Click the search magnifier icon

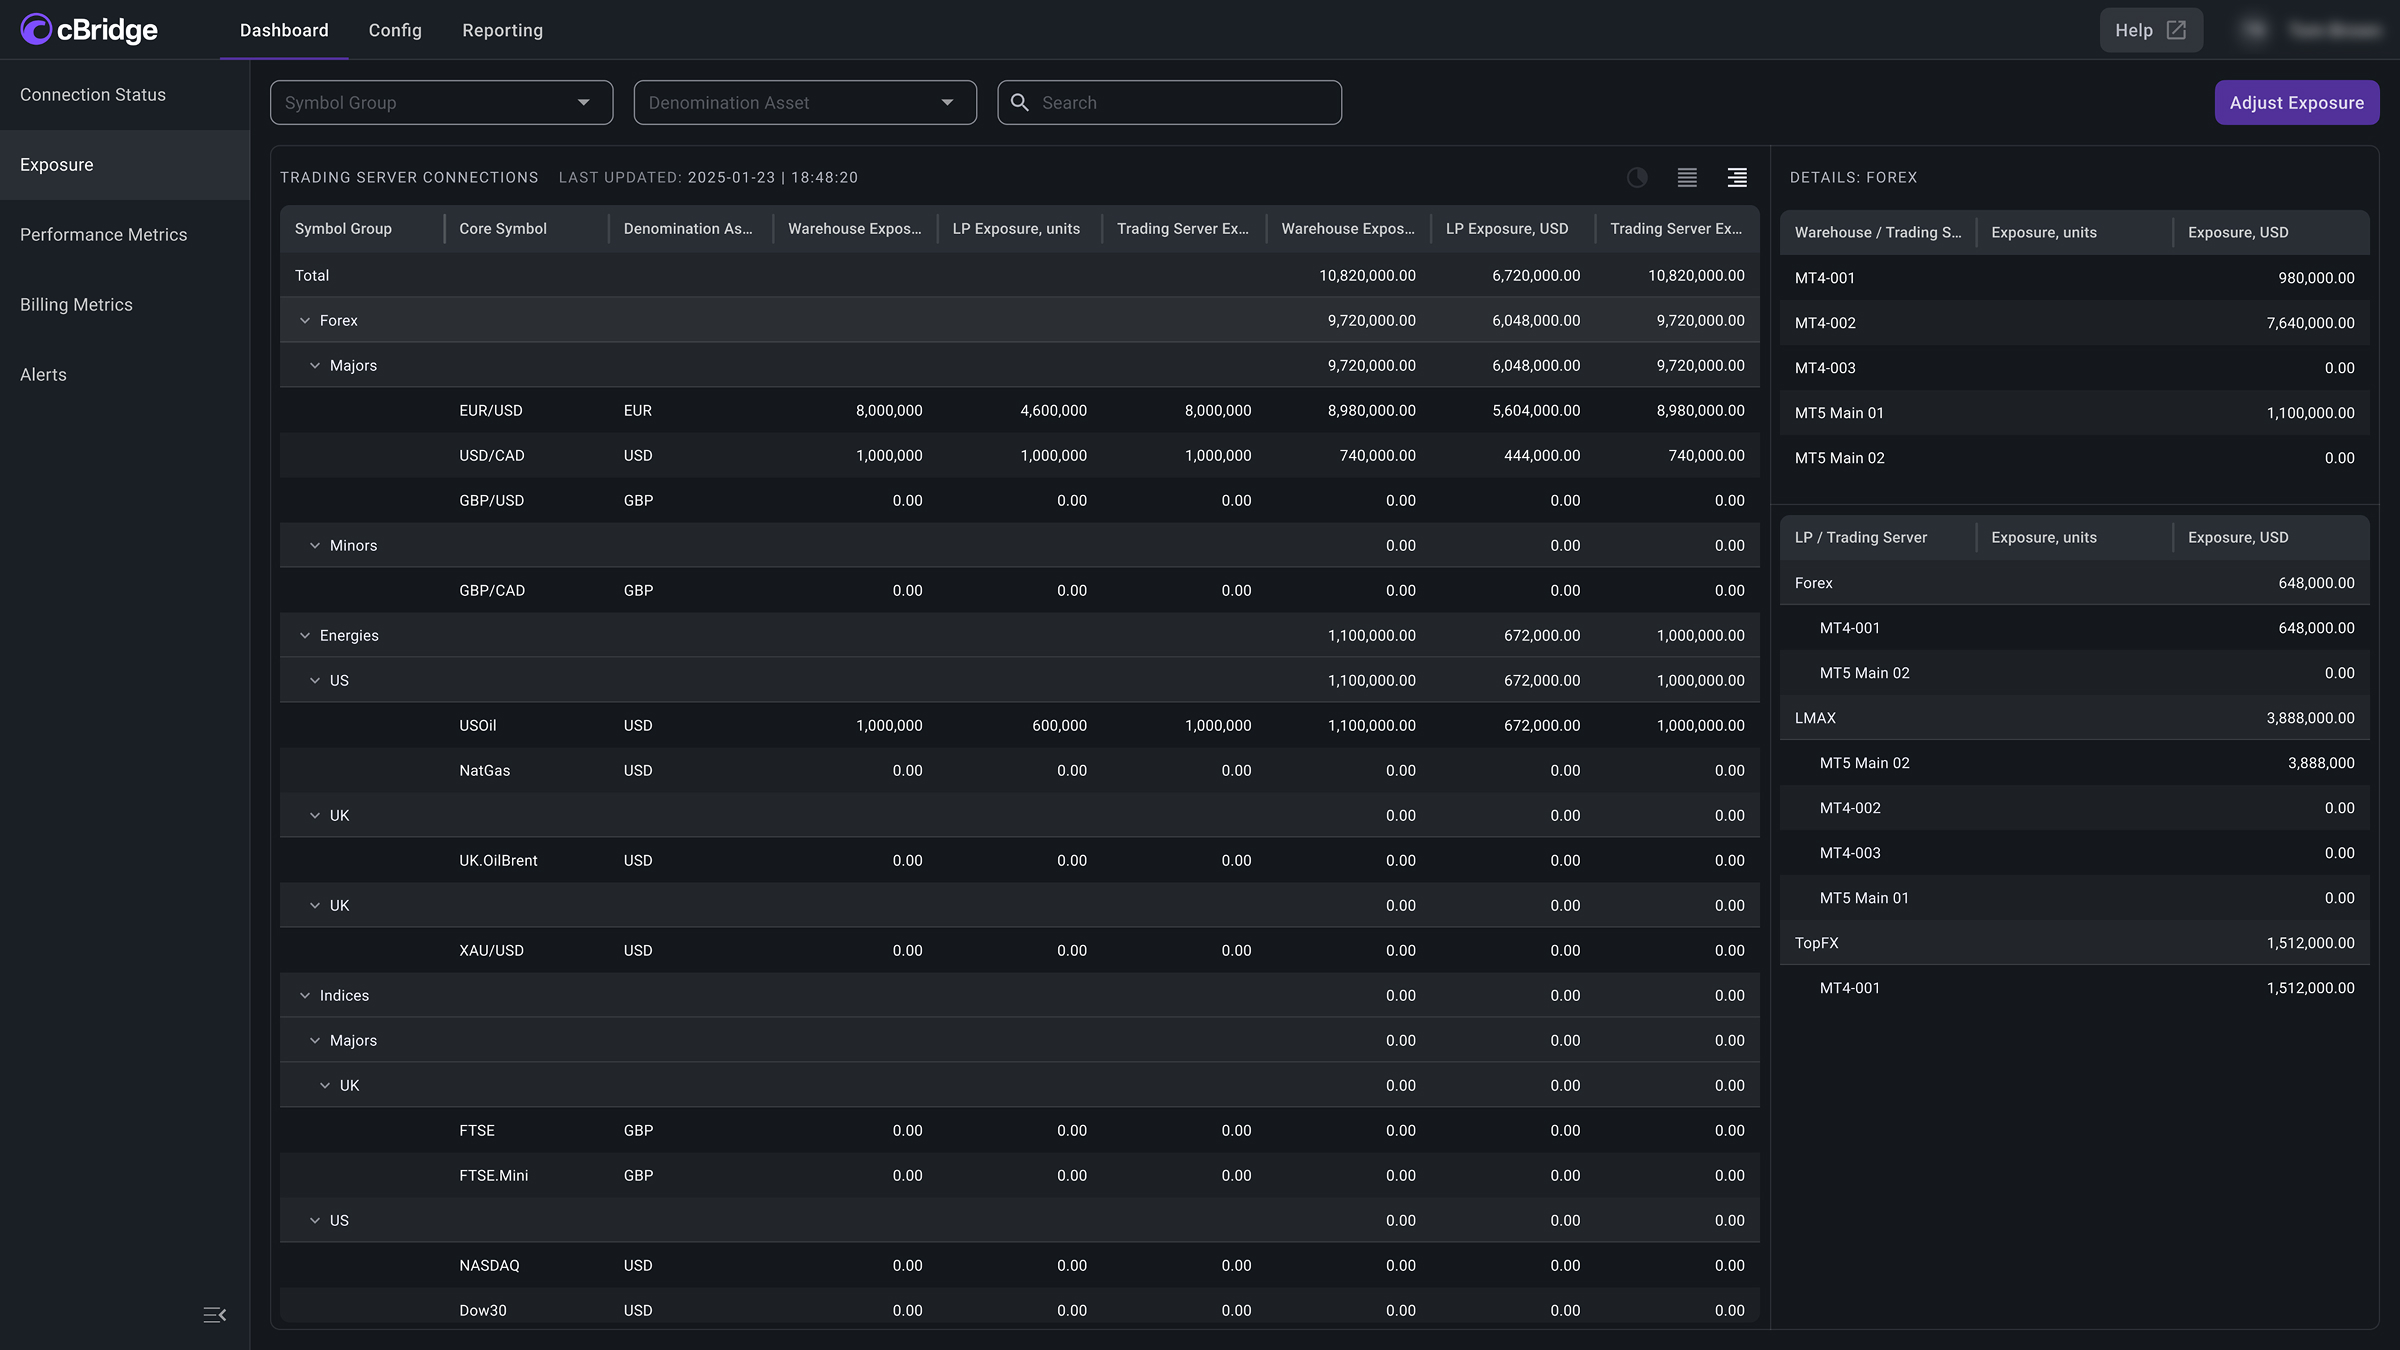(1020, 102)
